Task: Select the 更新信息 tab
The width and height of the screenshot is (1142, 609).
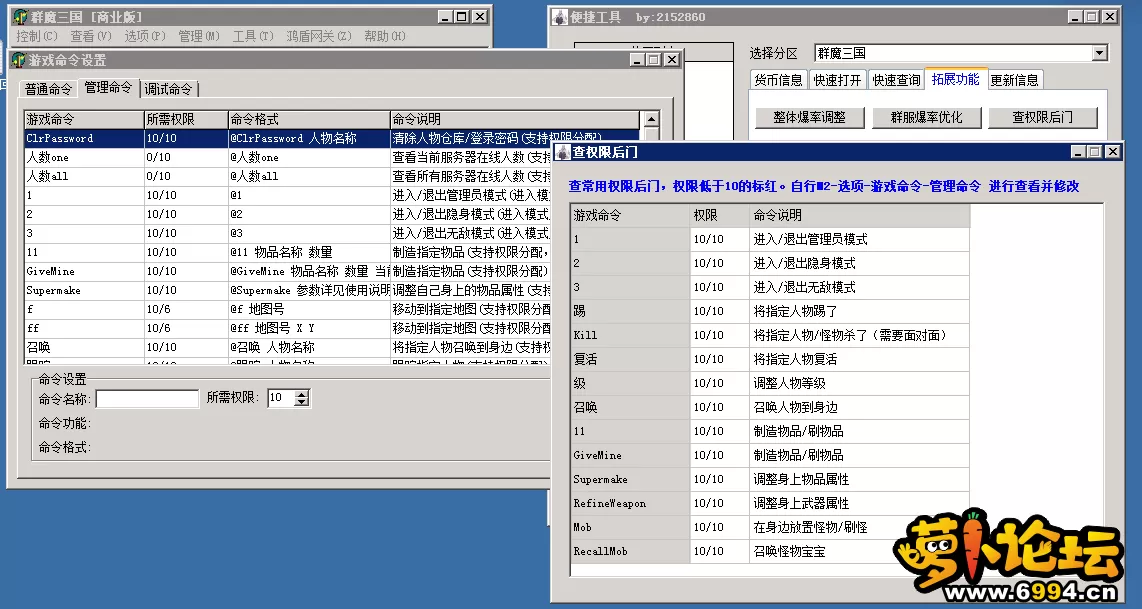Action: click(x=1015, y=80)
